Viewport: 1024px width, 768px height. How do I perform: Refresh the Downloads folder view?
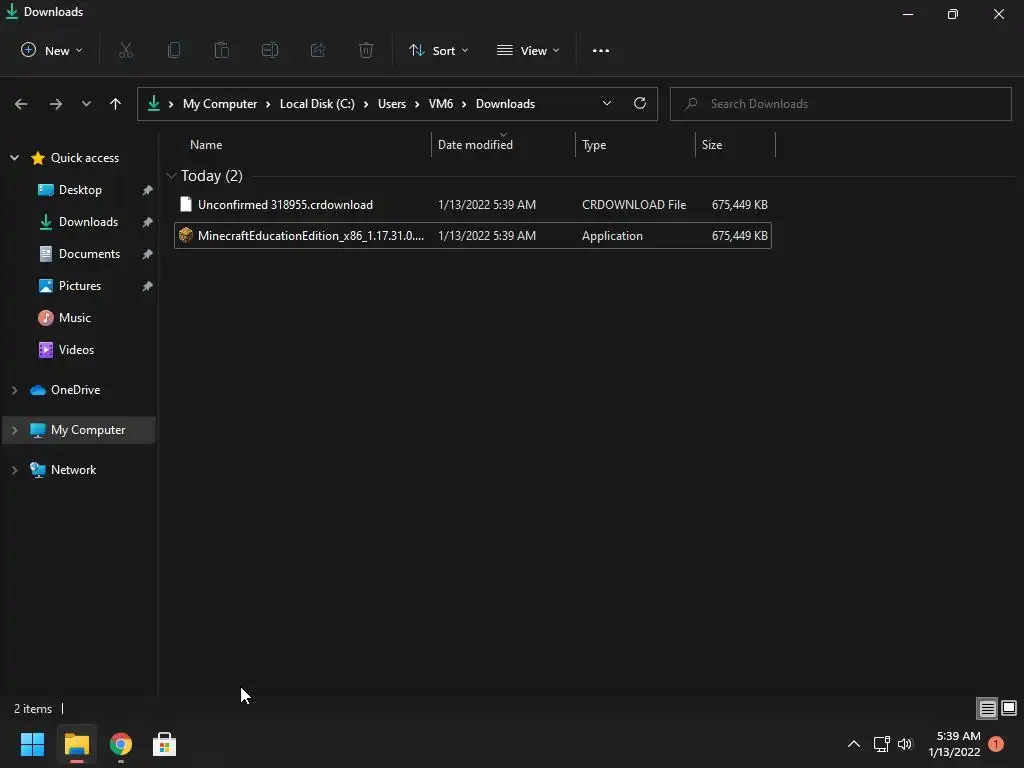[x=640, y=103]
